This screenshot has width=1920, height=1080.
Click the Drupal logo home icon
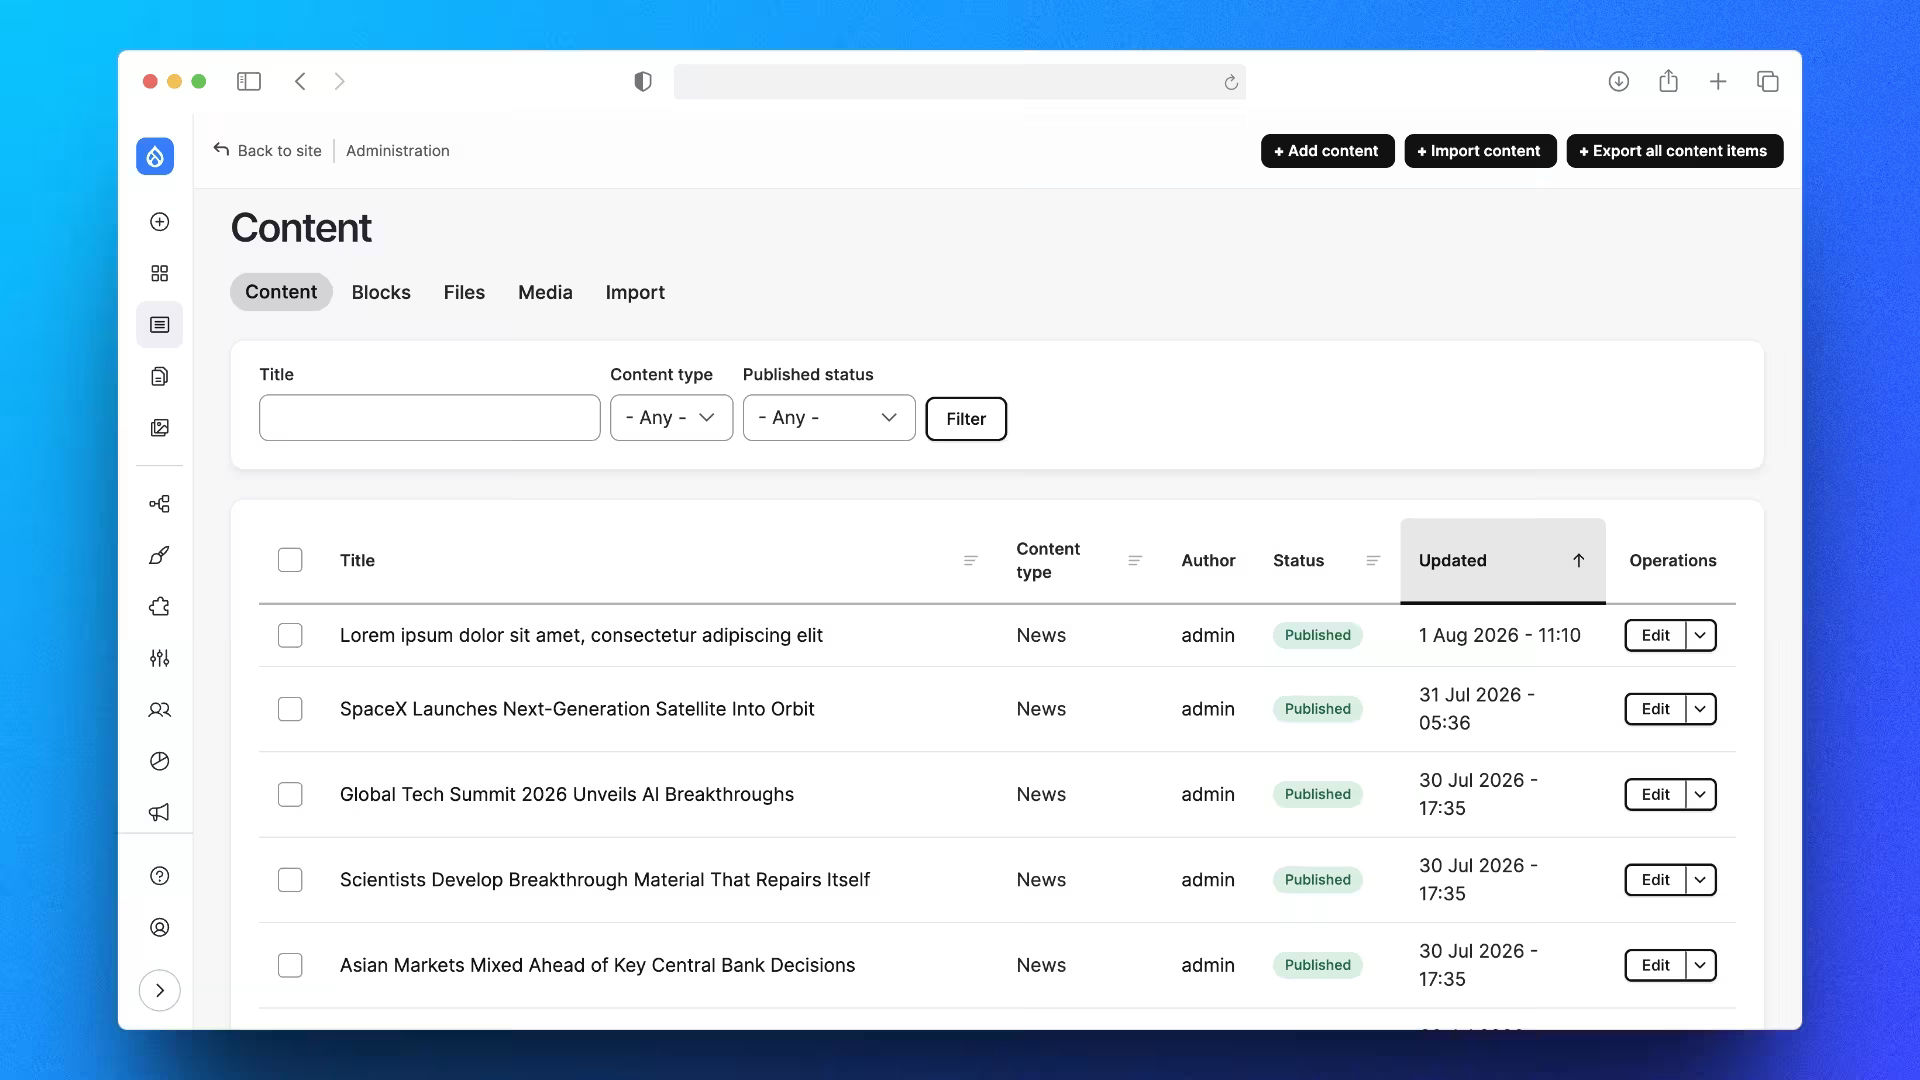pos(155,156)
